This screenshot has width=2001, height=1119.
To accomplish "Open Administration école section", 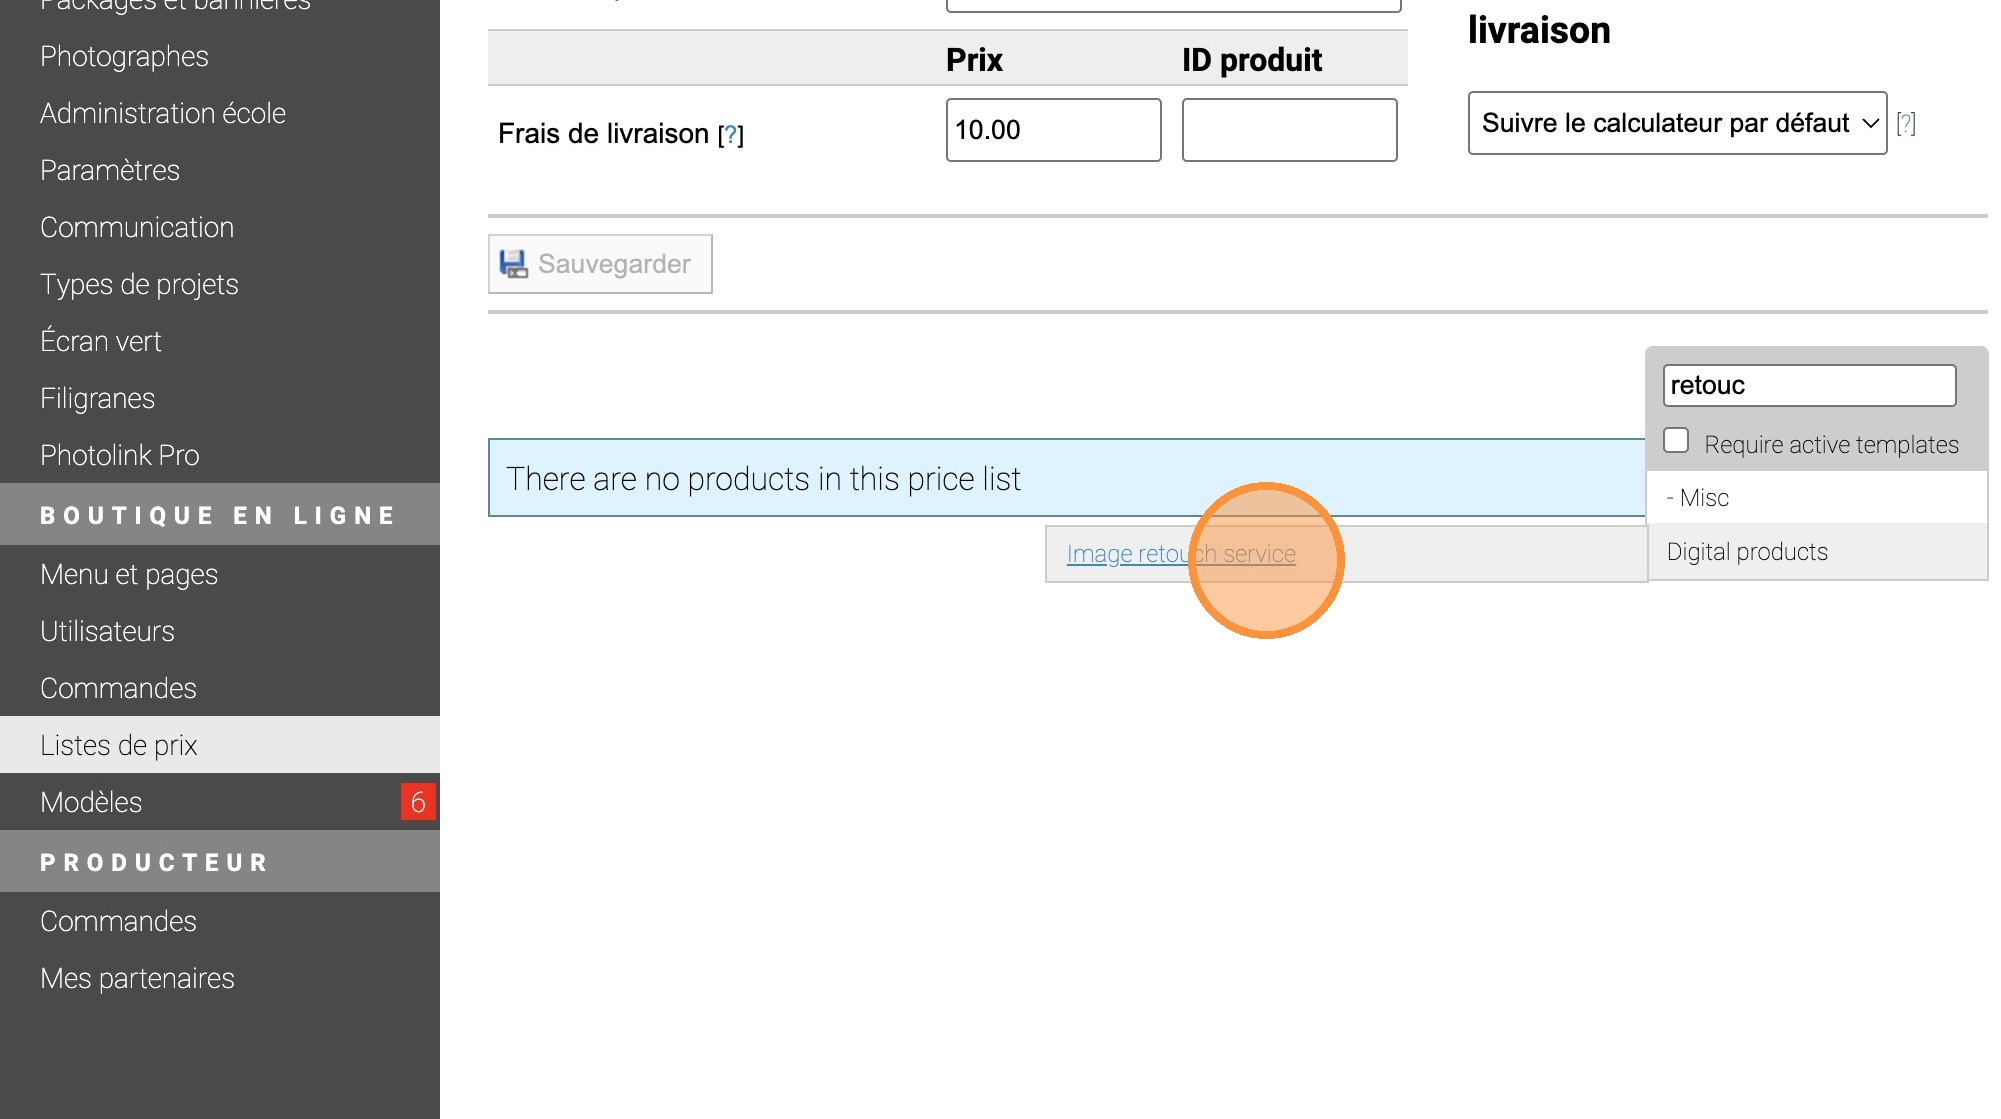I will pos(163,113).
